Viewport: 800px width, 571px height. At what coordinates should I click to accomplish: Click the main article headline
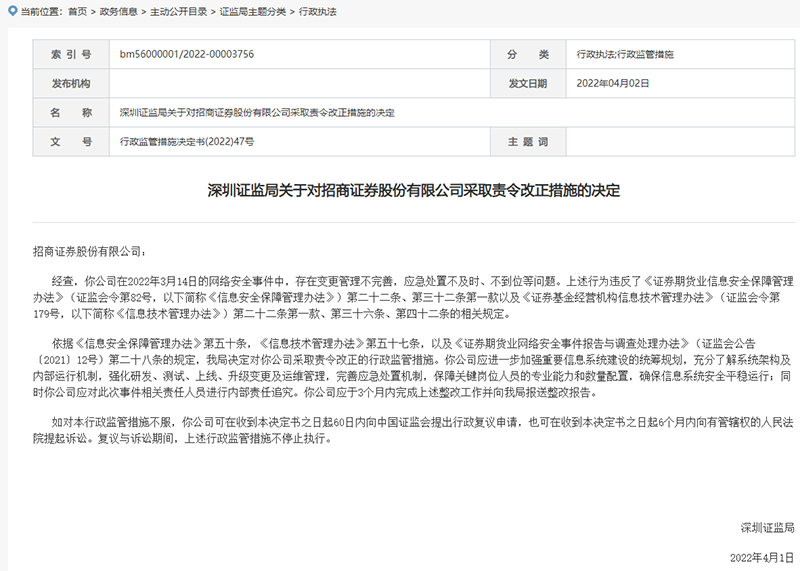413,190
